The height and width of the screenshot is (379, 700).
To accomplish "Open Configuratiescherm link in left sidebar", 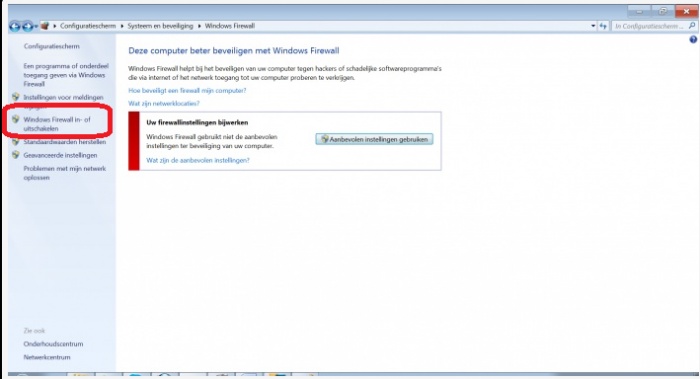I will tap(51, 46).
